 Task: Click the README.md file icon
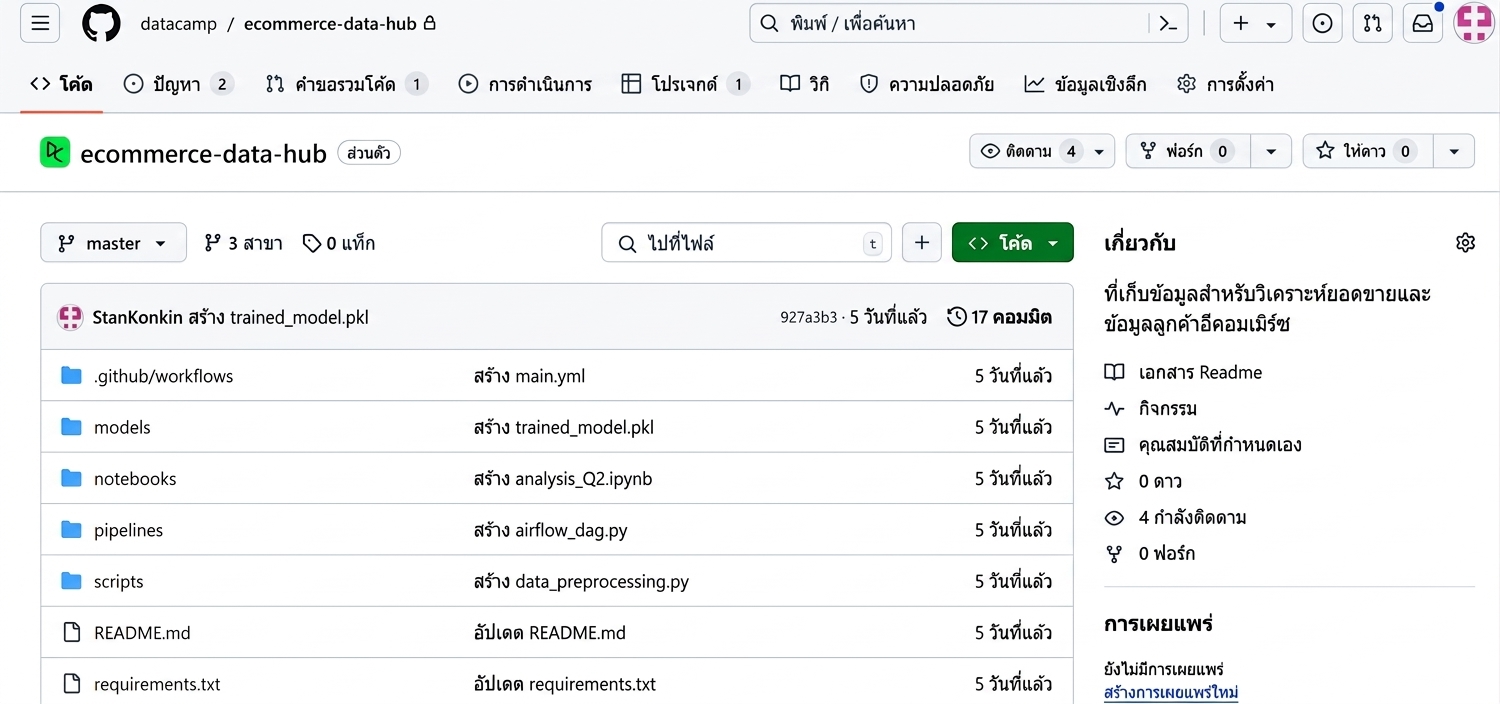(x=71, y=633)
